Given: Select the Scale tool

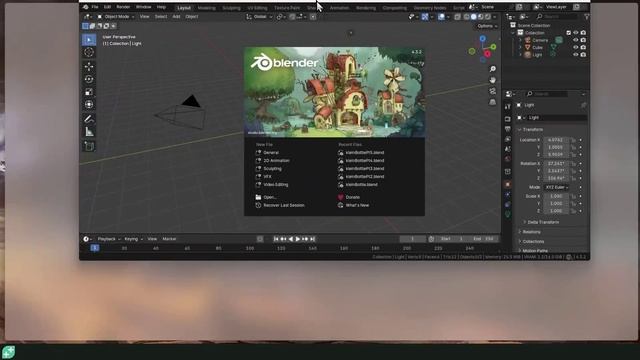Looking at the screenshot, I should pos(89,92).
